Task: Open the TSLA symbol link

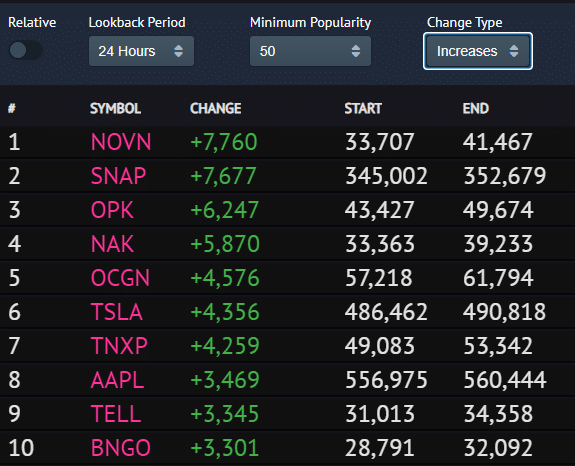Action: pyautogui.click(x=117, y=312)
